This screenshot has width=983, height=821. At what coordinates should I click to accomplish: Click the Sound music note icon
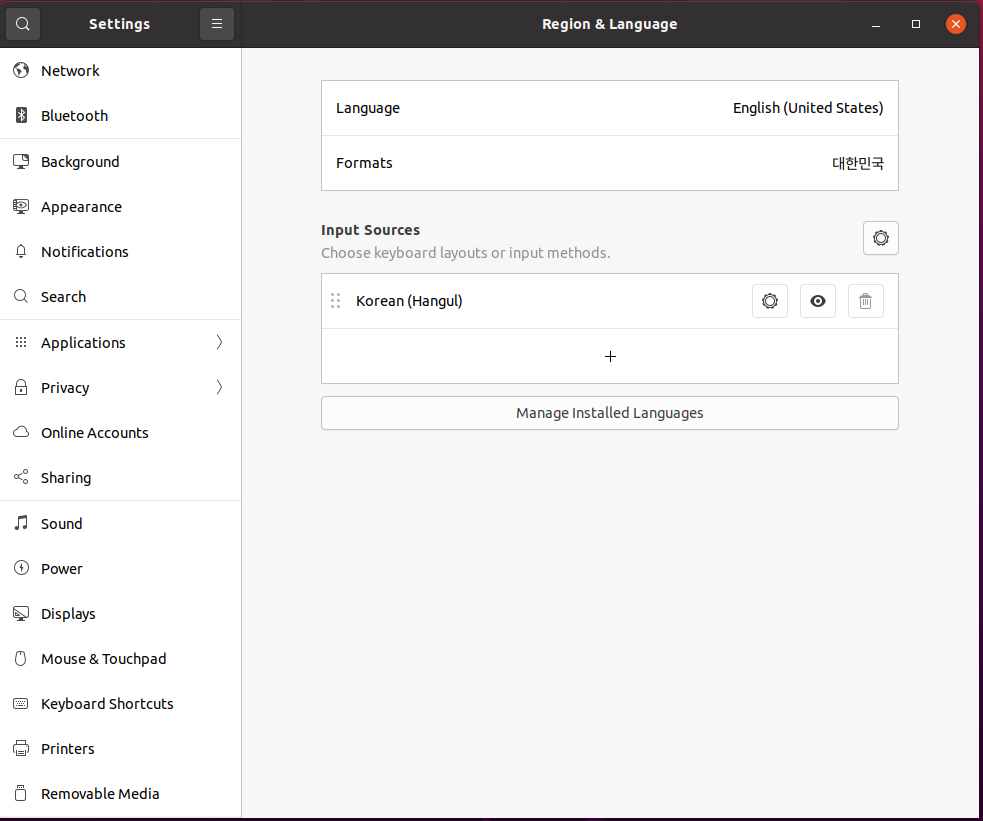[21, 523]
